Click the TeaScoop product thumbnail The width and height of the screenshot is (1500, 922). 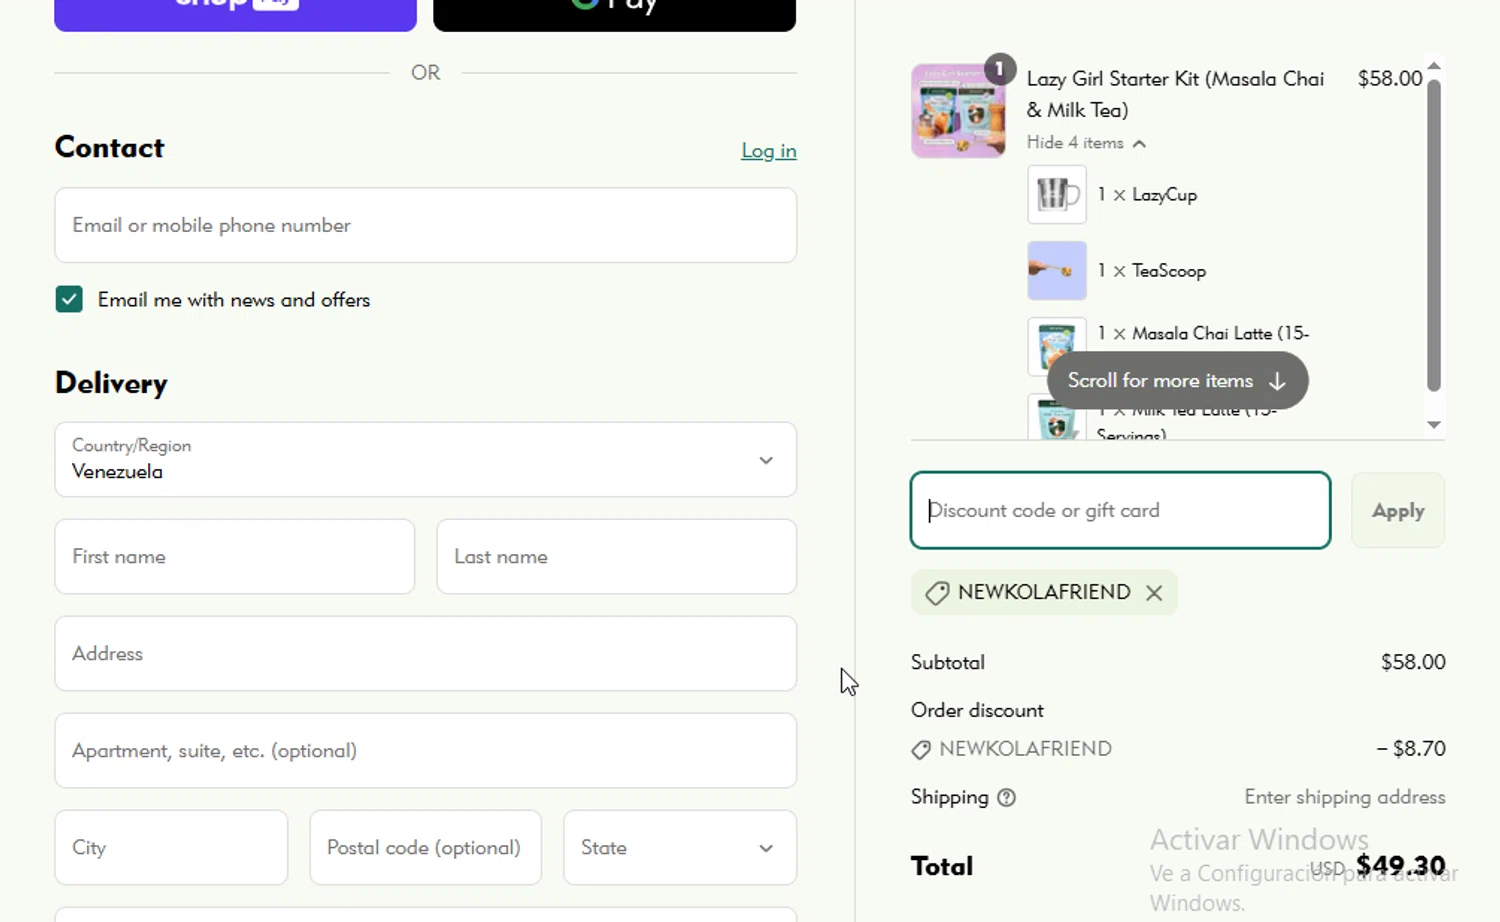tap(1057, 270)
